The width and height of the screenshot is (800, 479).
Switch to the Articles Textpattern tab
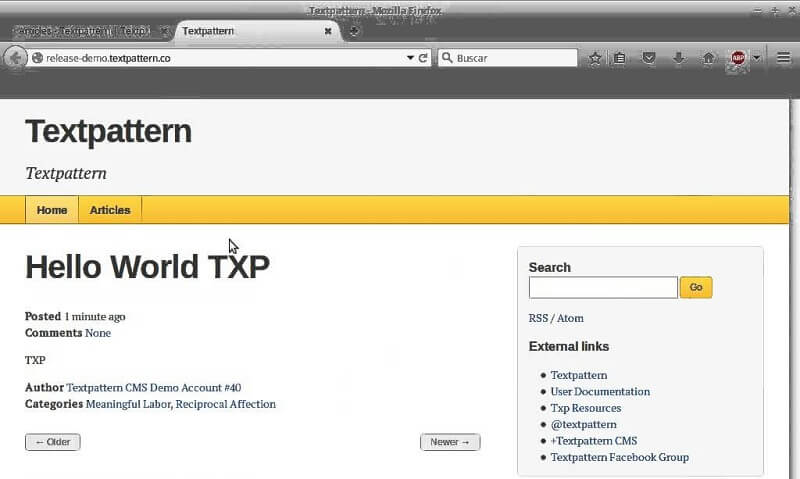[x=82, y=31]
